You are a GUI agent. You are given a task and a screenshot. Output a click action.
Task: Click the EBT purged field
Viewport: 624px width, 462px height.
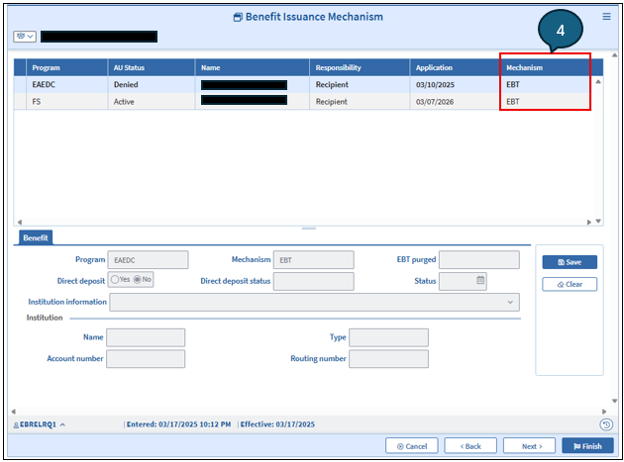(x=479, y=259)
